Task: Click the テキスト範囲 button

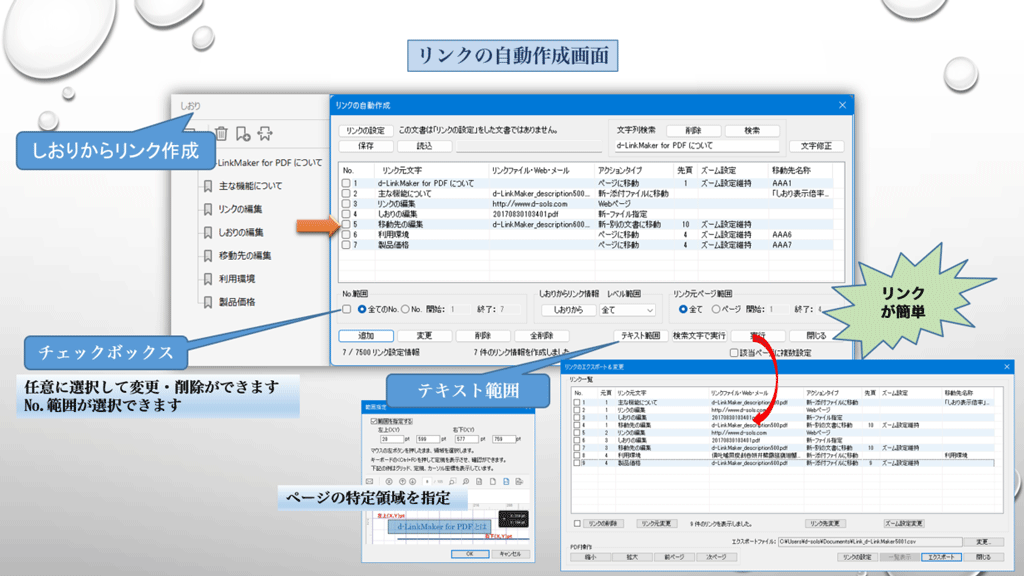Action: pos(640,336)
